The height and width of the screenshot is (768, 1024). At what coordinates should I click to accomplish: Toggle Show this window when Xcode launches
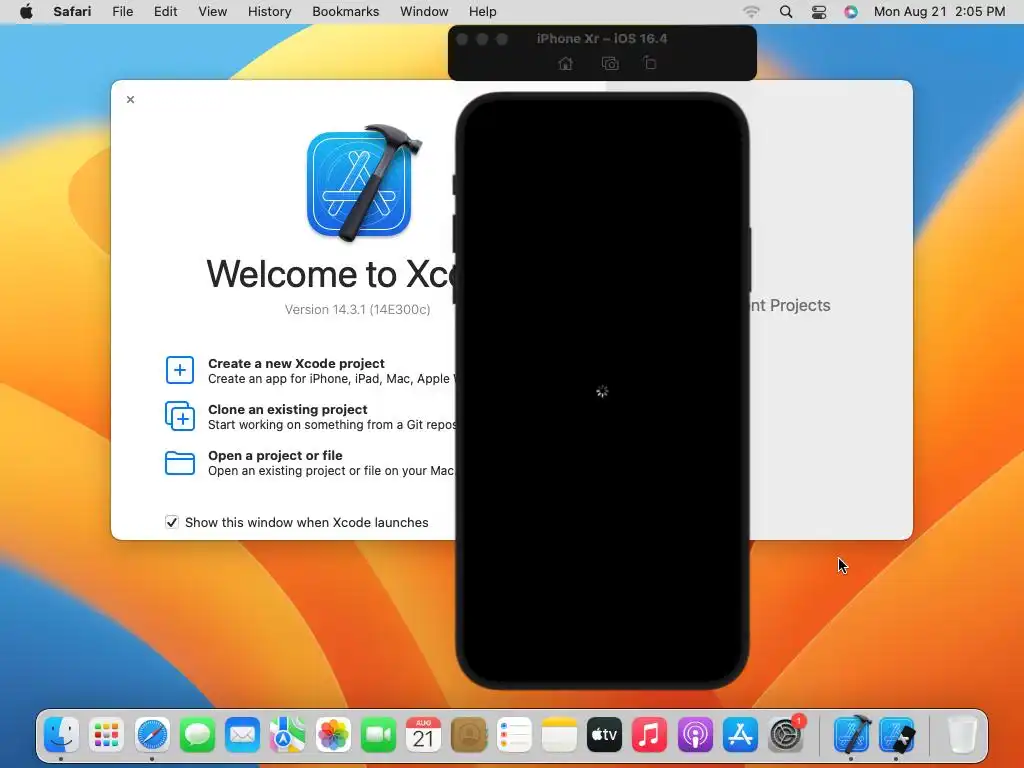(x=172, y=522)
